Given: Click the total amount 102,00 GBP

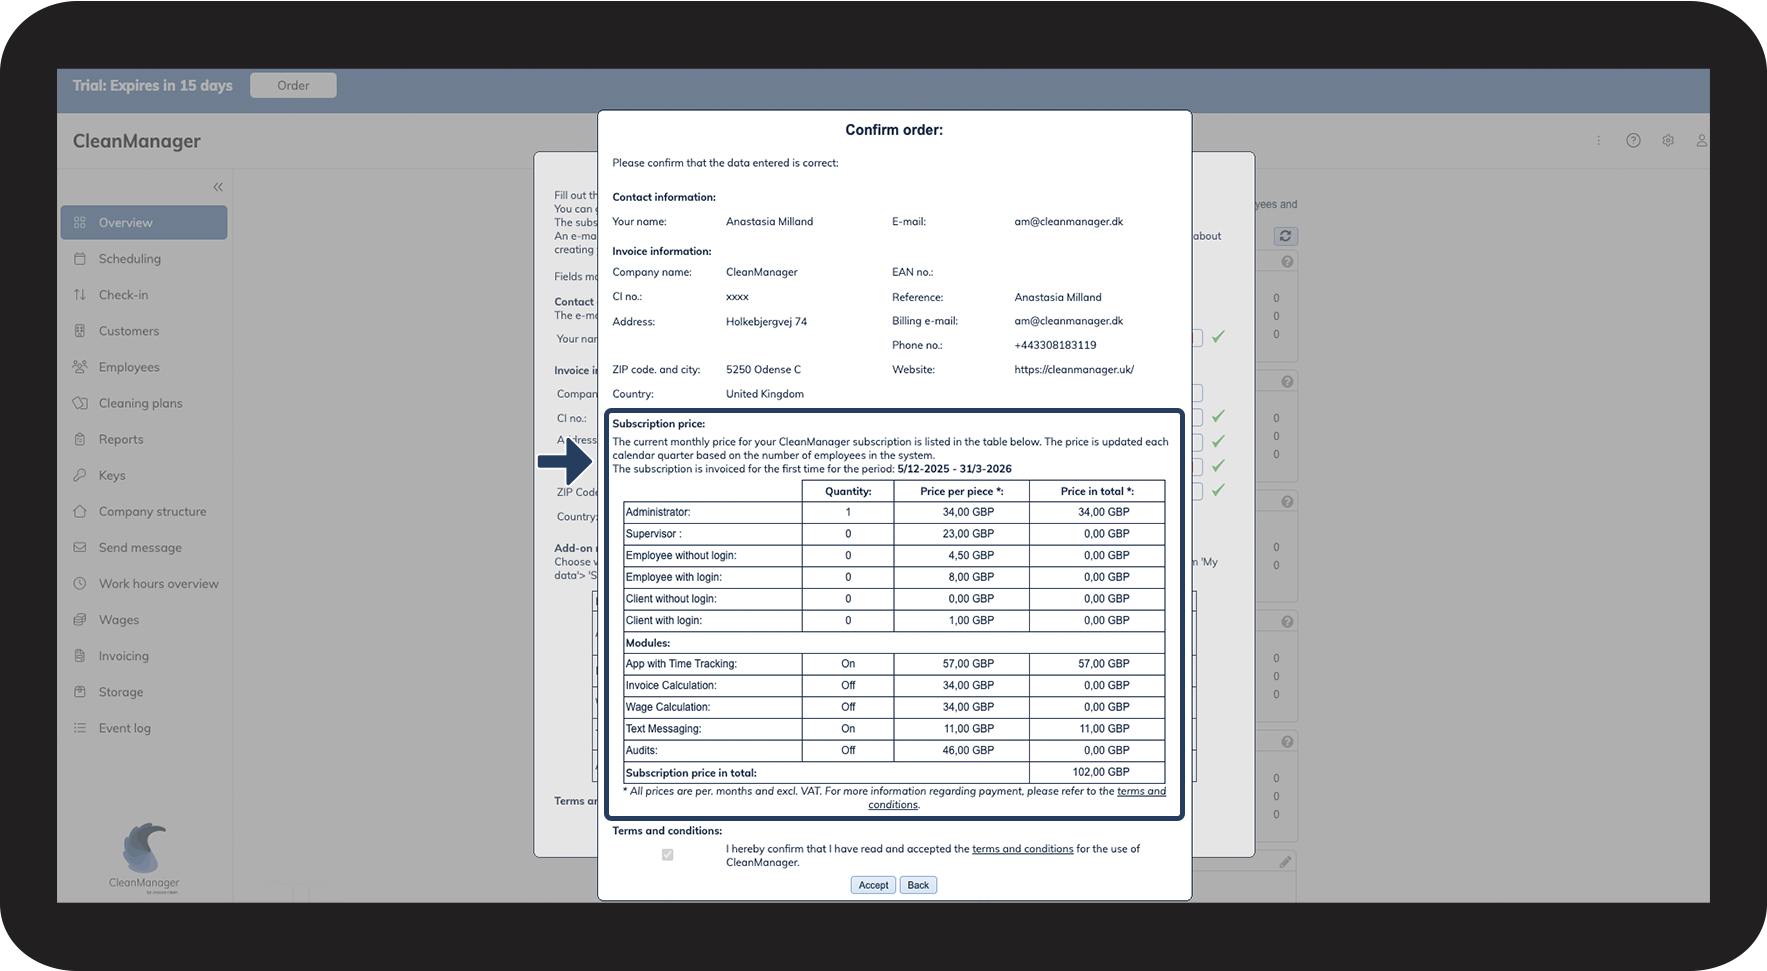Looking at the screenshot, I should [1101, 772].
